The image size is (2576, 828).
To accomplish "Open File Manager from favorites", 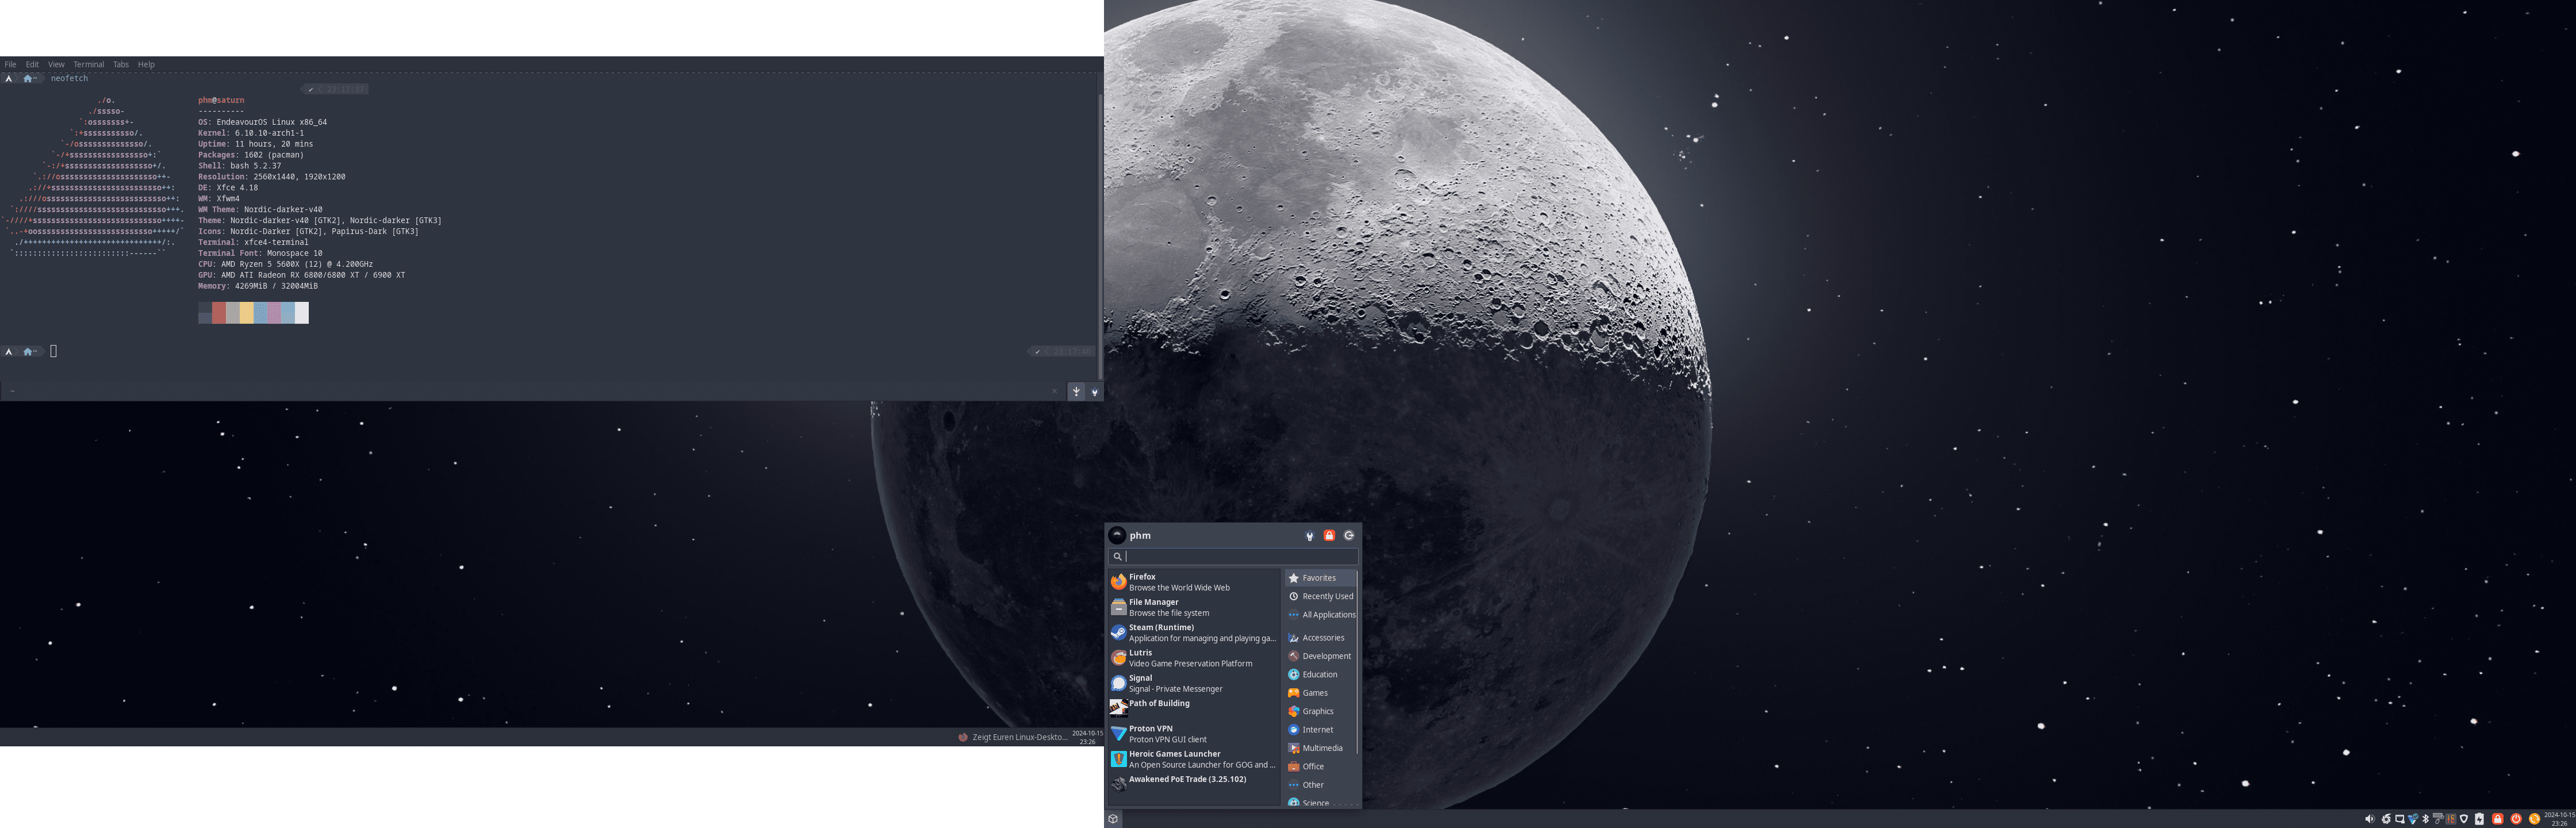I will coord(1193,607).
